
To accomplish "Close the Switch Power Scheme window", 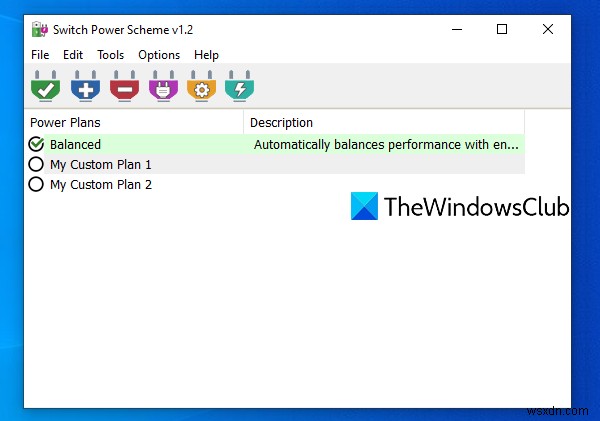I will click(x=548, y=29).
